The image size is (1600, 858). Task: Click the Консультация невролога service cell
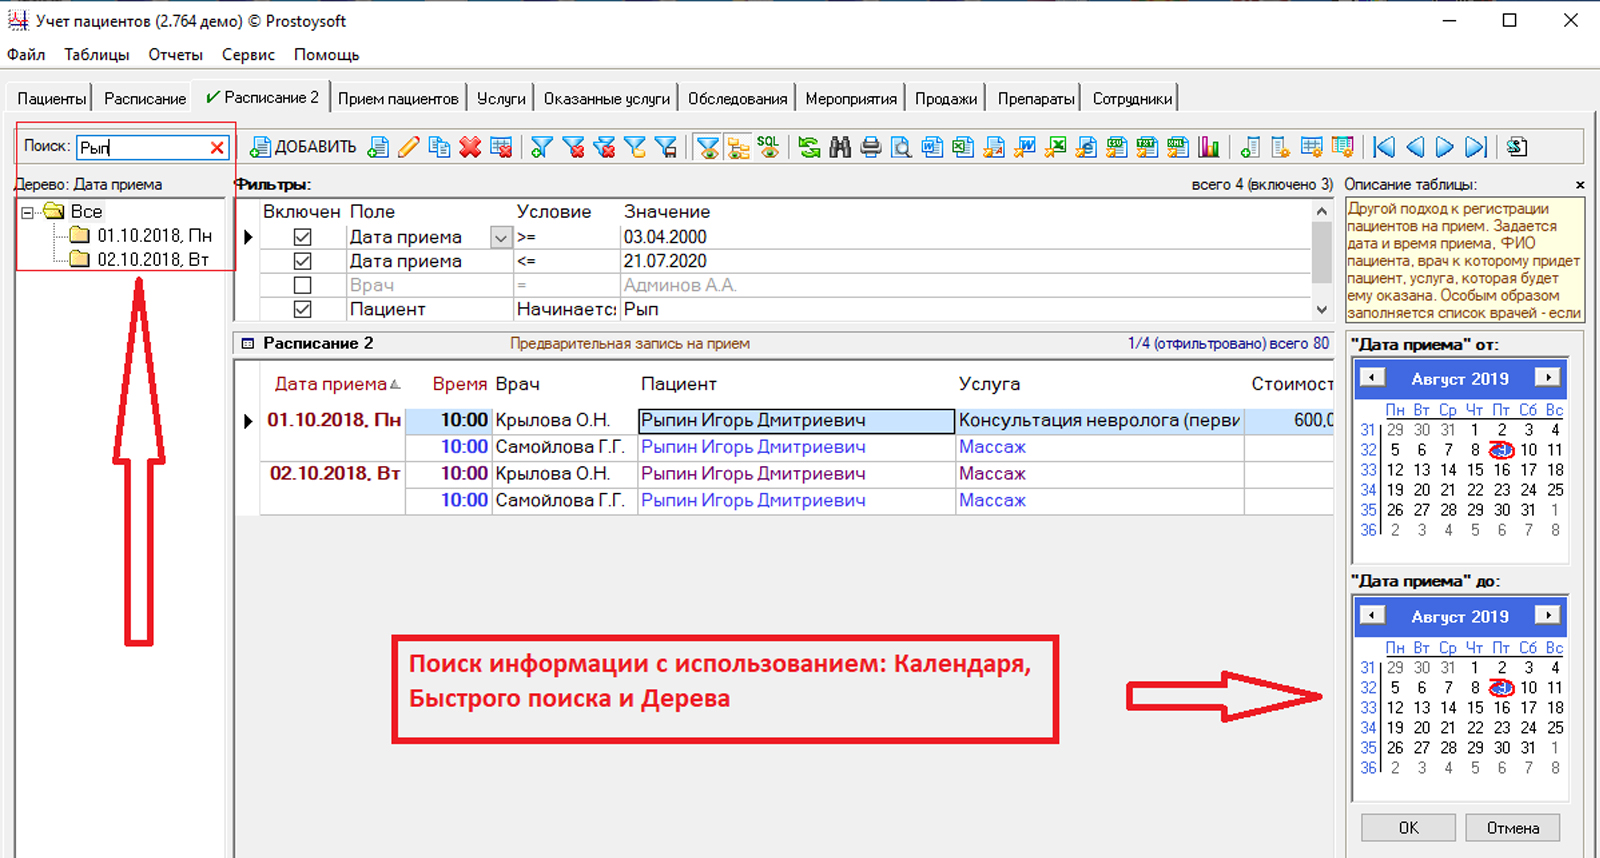(1099, 421)
